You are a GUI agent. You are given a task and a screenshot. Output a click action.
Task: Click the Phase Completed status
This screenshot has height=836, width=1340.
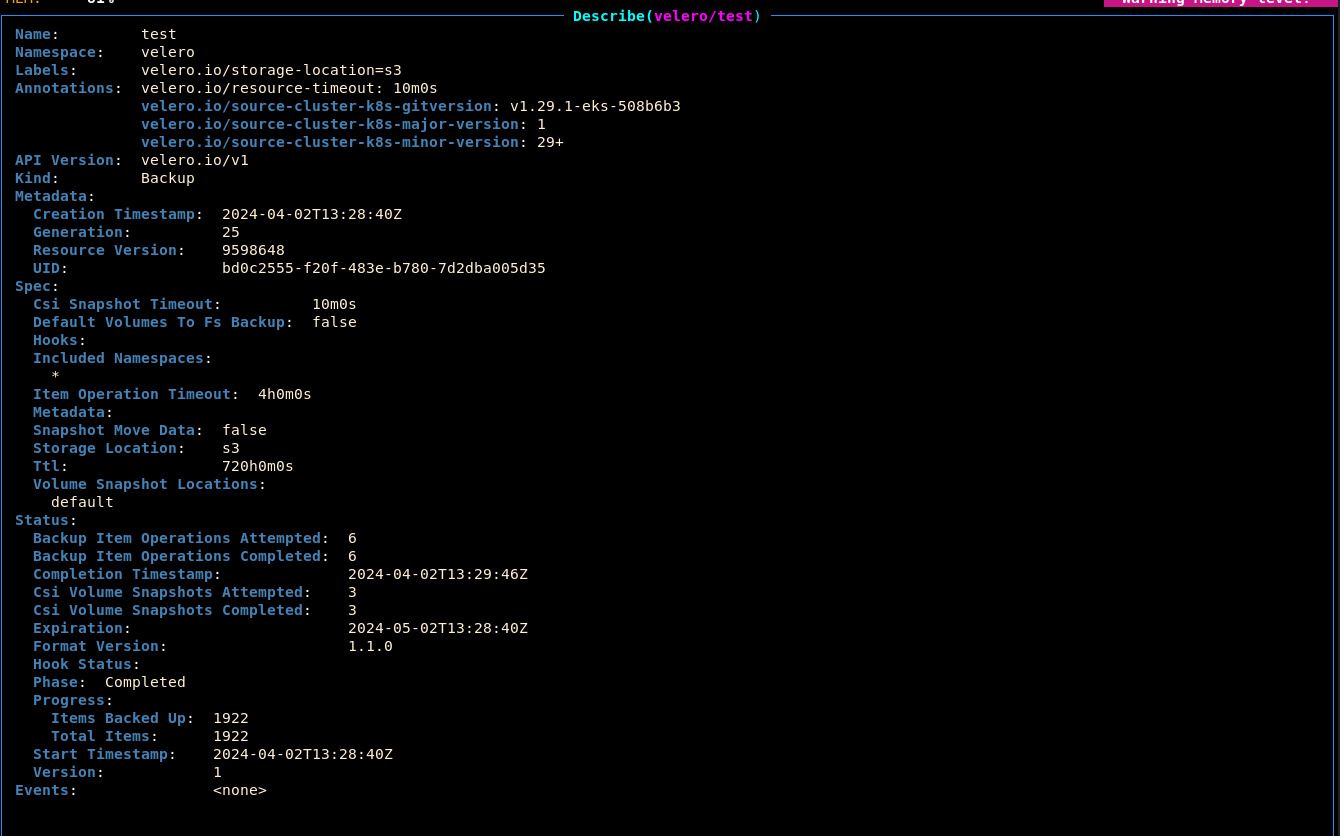click(x=144, y=682)
